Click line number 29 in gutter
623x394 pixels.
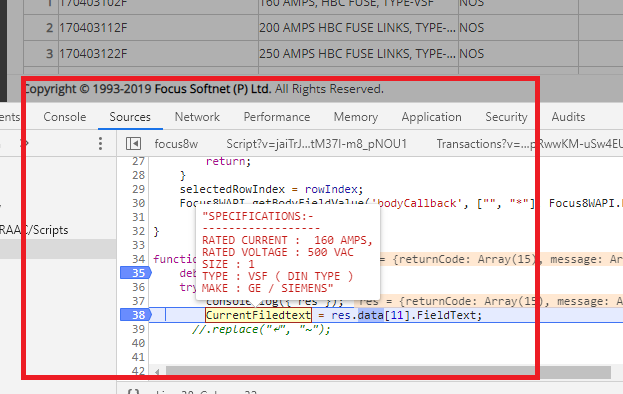[x=138, y=189]
